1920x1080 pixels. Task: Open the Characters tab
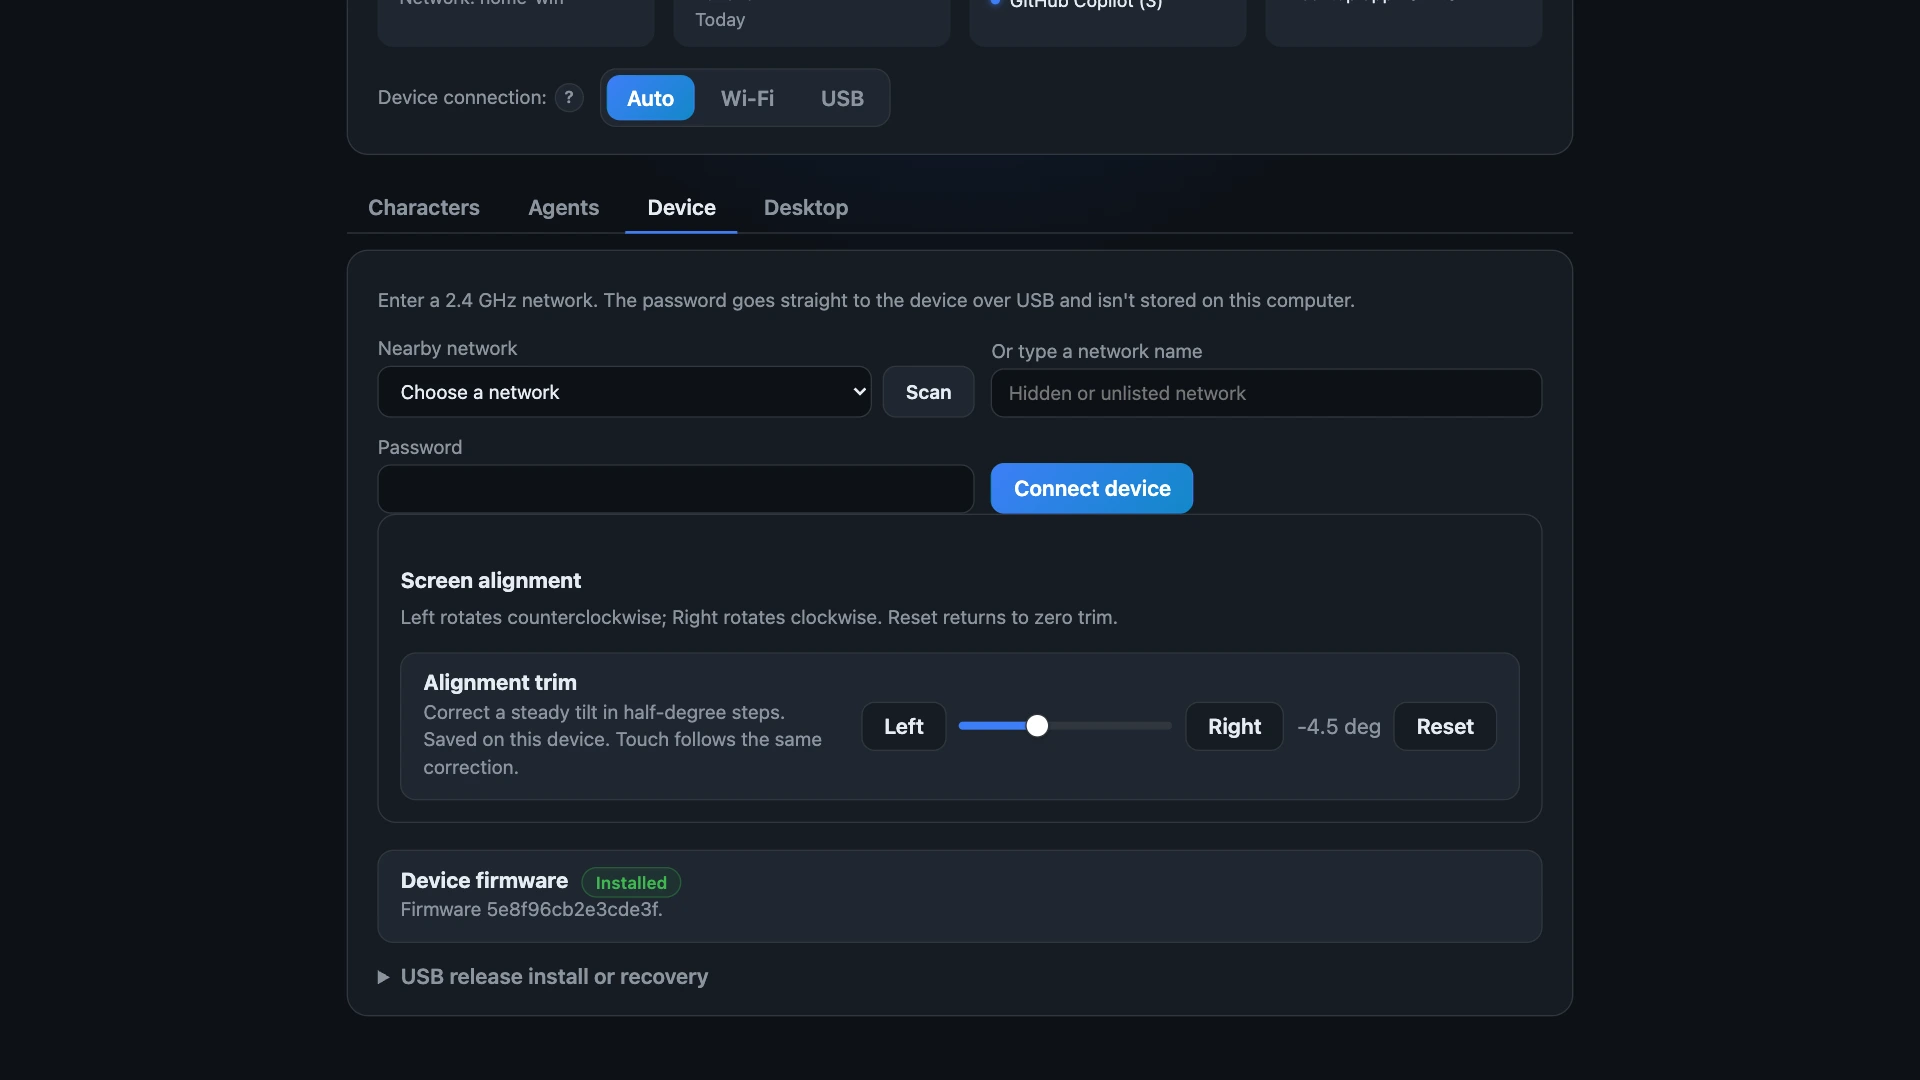tap(424, 207)
